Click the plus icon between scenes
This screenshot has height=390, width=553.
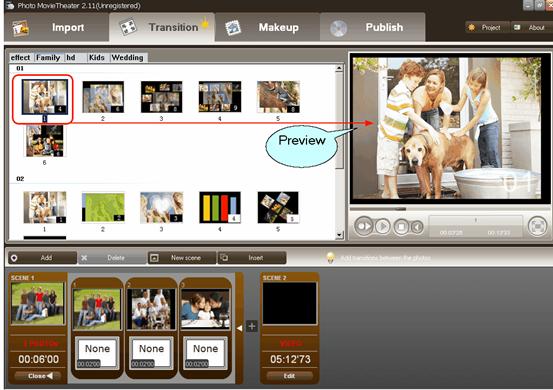[x=251, y=326]
